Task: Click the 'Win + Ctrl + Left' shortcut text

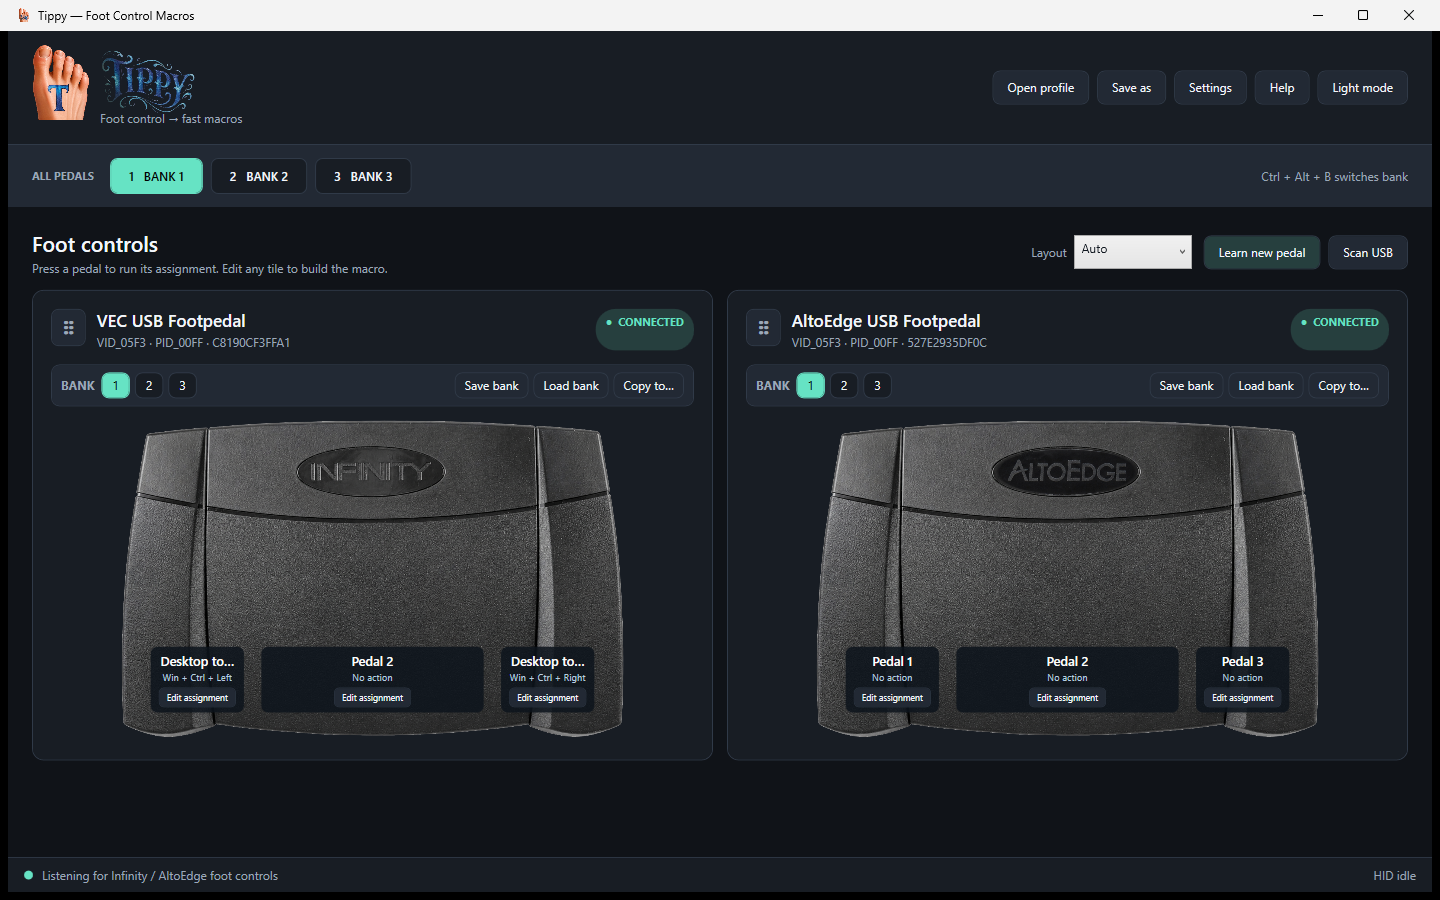Action: pyautogui.click(x=197, y=678)
